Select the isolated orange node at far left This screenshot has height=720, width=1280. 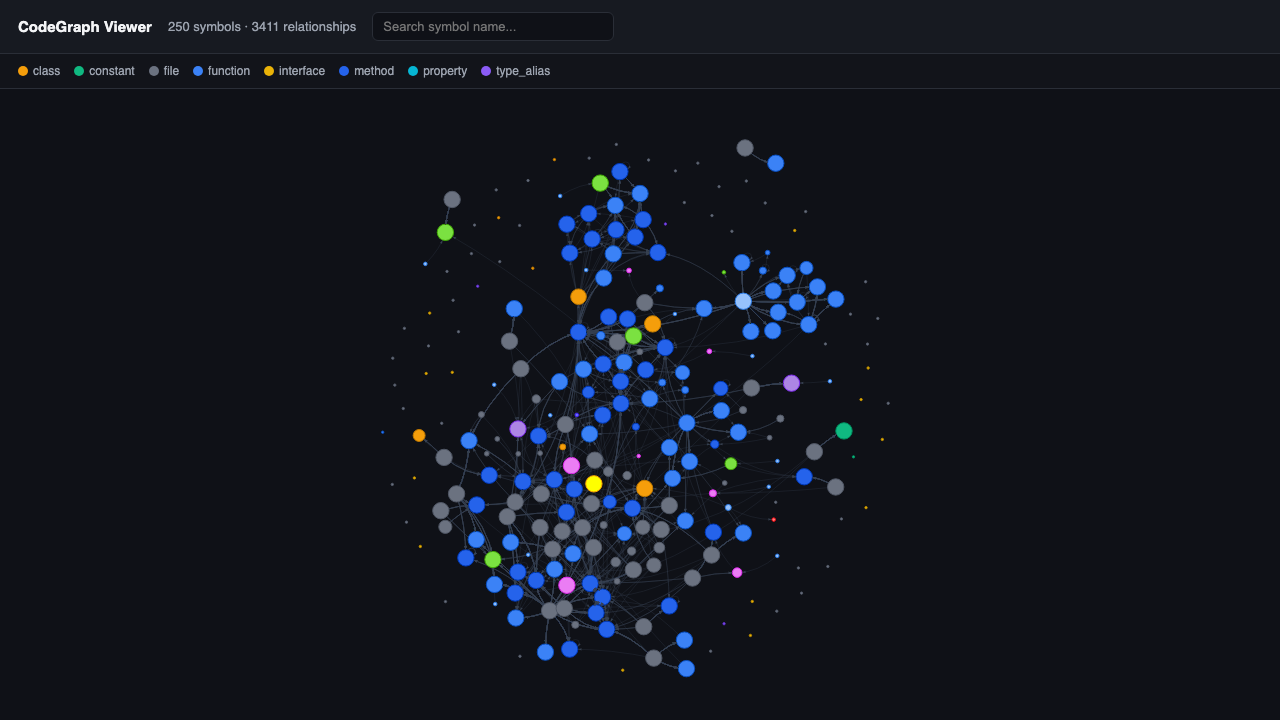419,435
